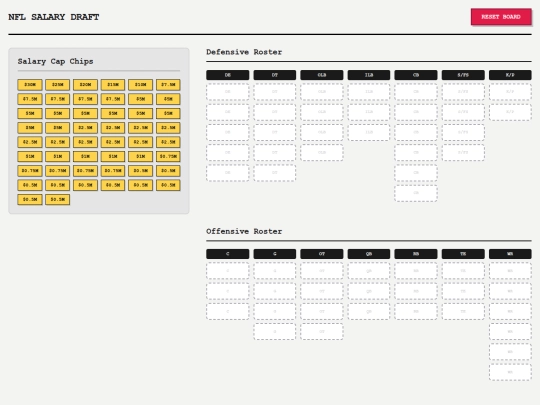The image size is (540, 405).
Task: Select the bottom empty OLB slot
Action: click(322, 152)
